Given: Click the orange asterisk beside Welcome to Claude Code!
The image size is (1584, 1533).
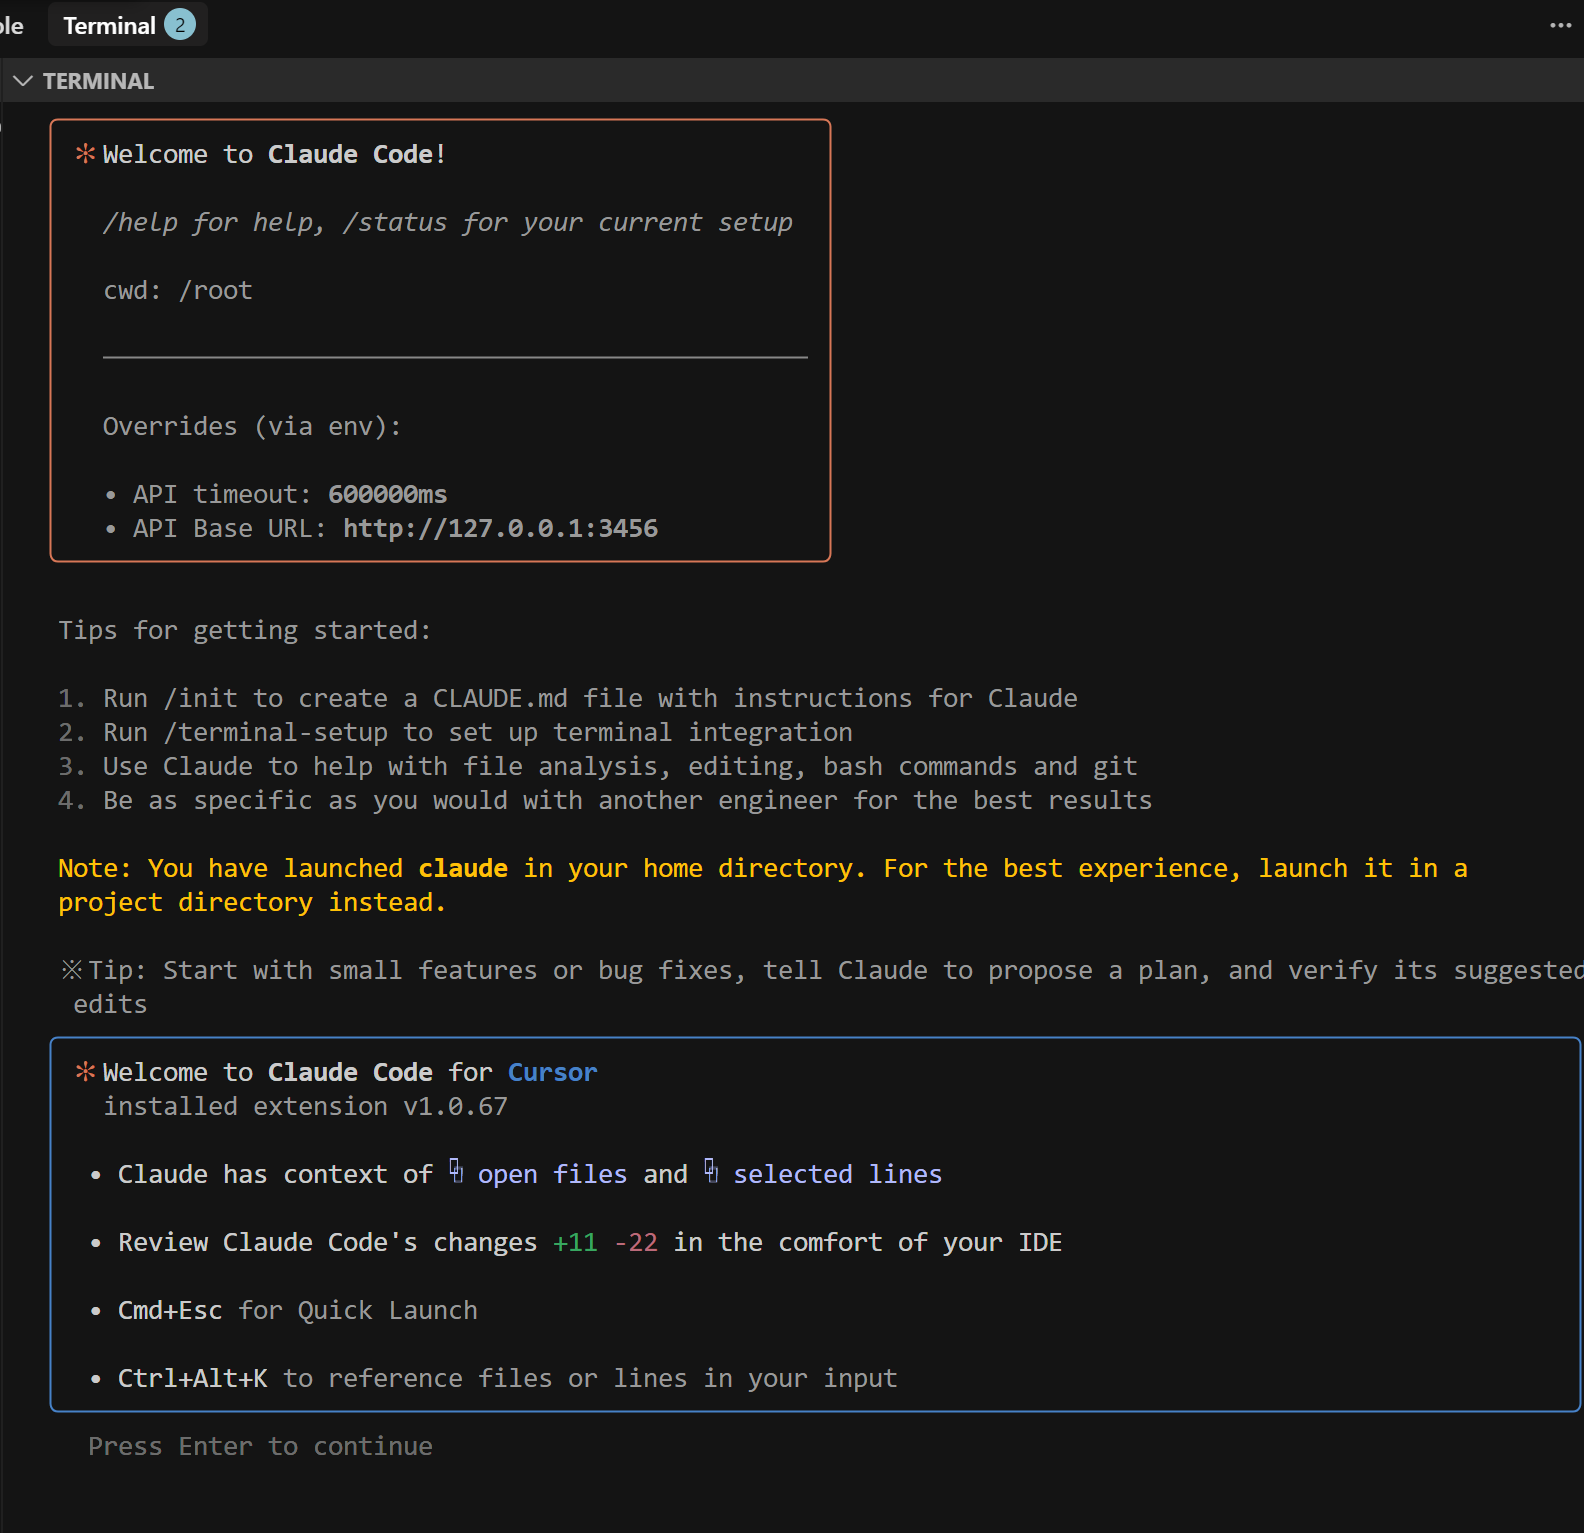Looking at the screenshot, I should point(86,154).
